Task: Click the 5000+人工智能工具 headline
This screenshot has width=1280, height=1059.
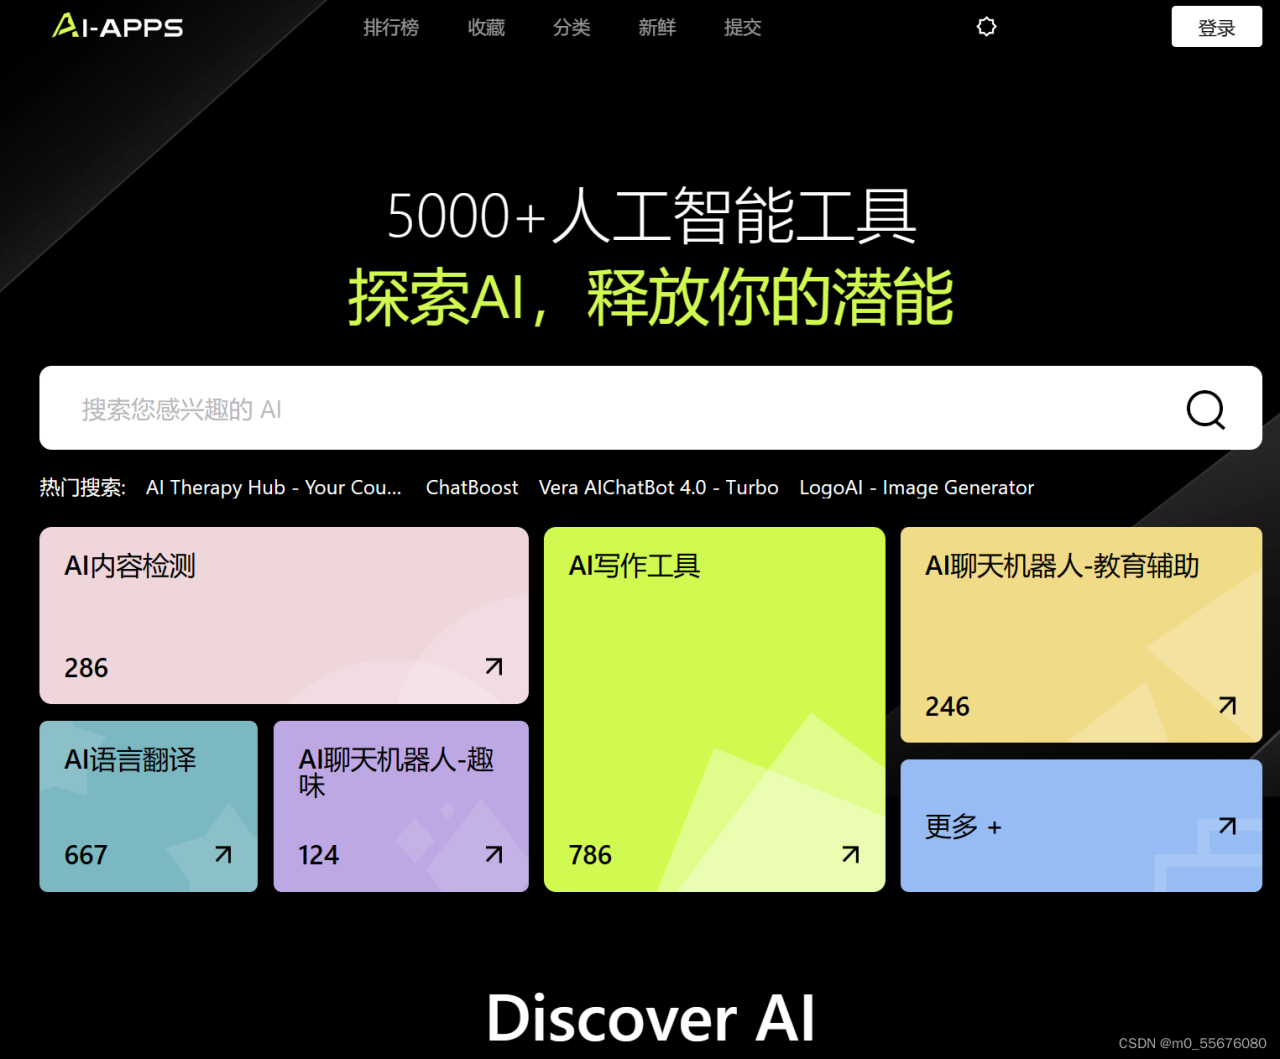Action: click(x=652, y=215)
